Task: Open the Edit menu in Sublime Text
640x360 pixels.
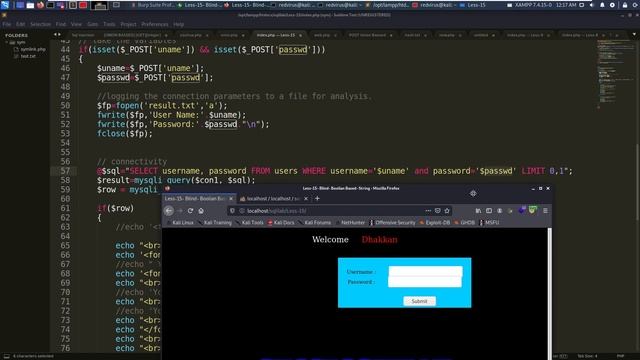Action: tap(20, 24)
